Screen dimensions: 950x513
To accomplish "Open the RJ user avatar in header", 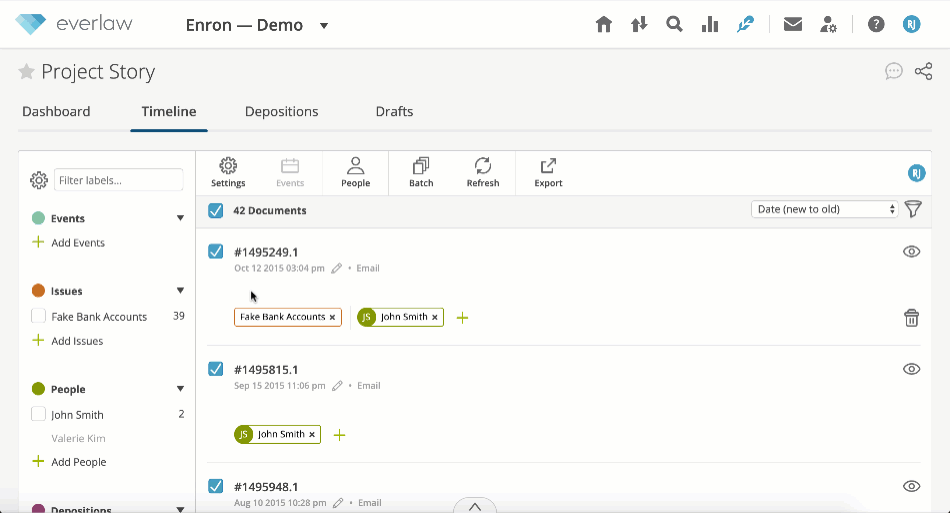I will [911, 24].
